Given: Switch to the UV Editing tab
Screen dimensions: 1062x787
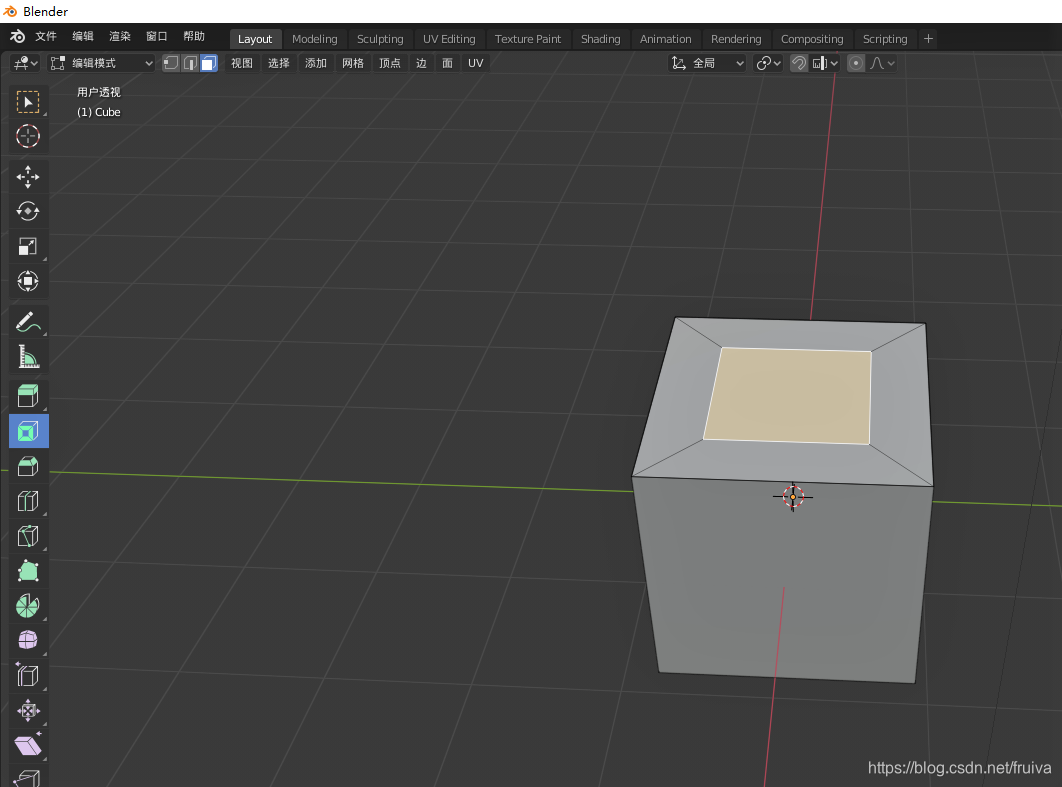Looking at the screenshot, I should pyautogui.click(x=449, y=39).
